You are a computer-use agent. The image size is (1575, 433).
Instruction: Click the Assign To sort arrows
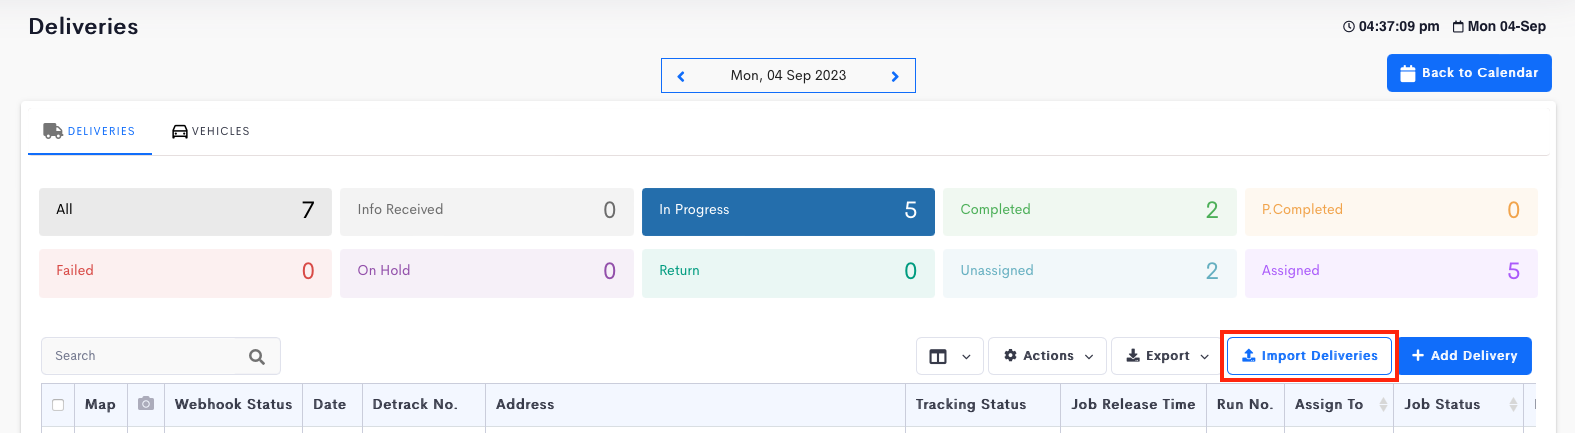[1383, 405]
